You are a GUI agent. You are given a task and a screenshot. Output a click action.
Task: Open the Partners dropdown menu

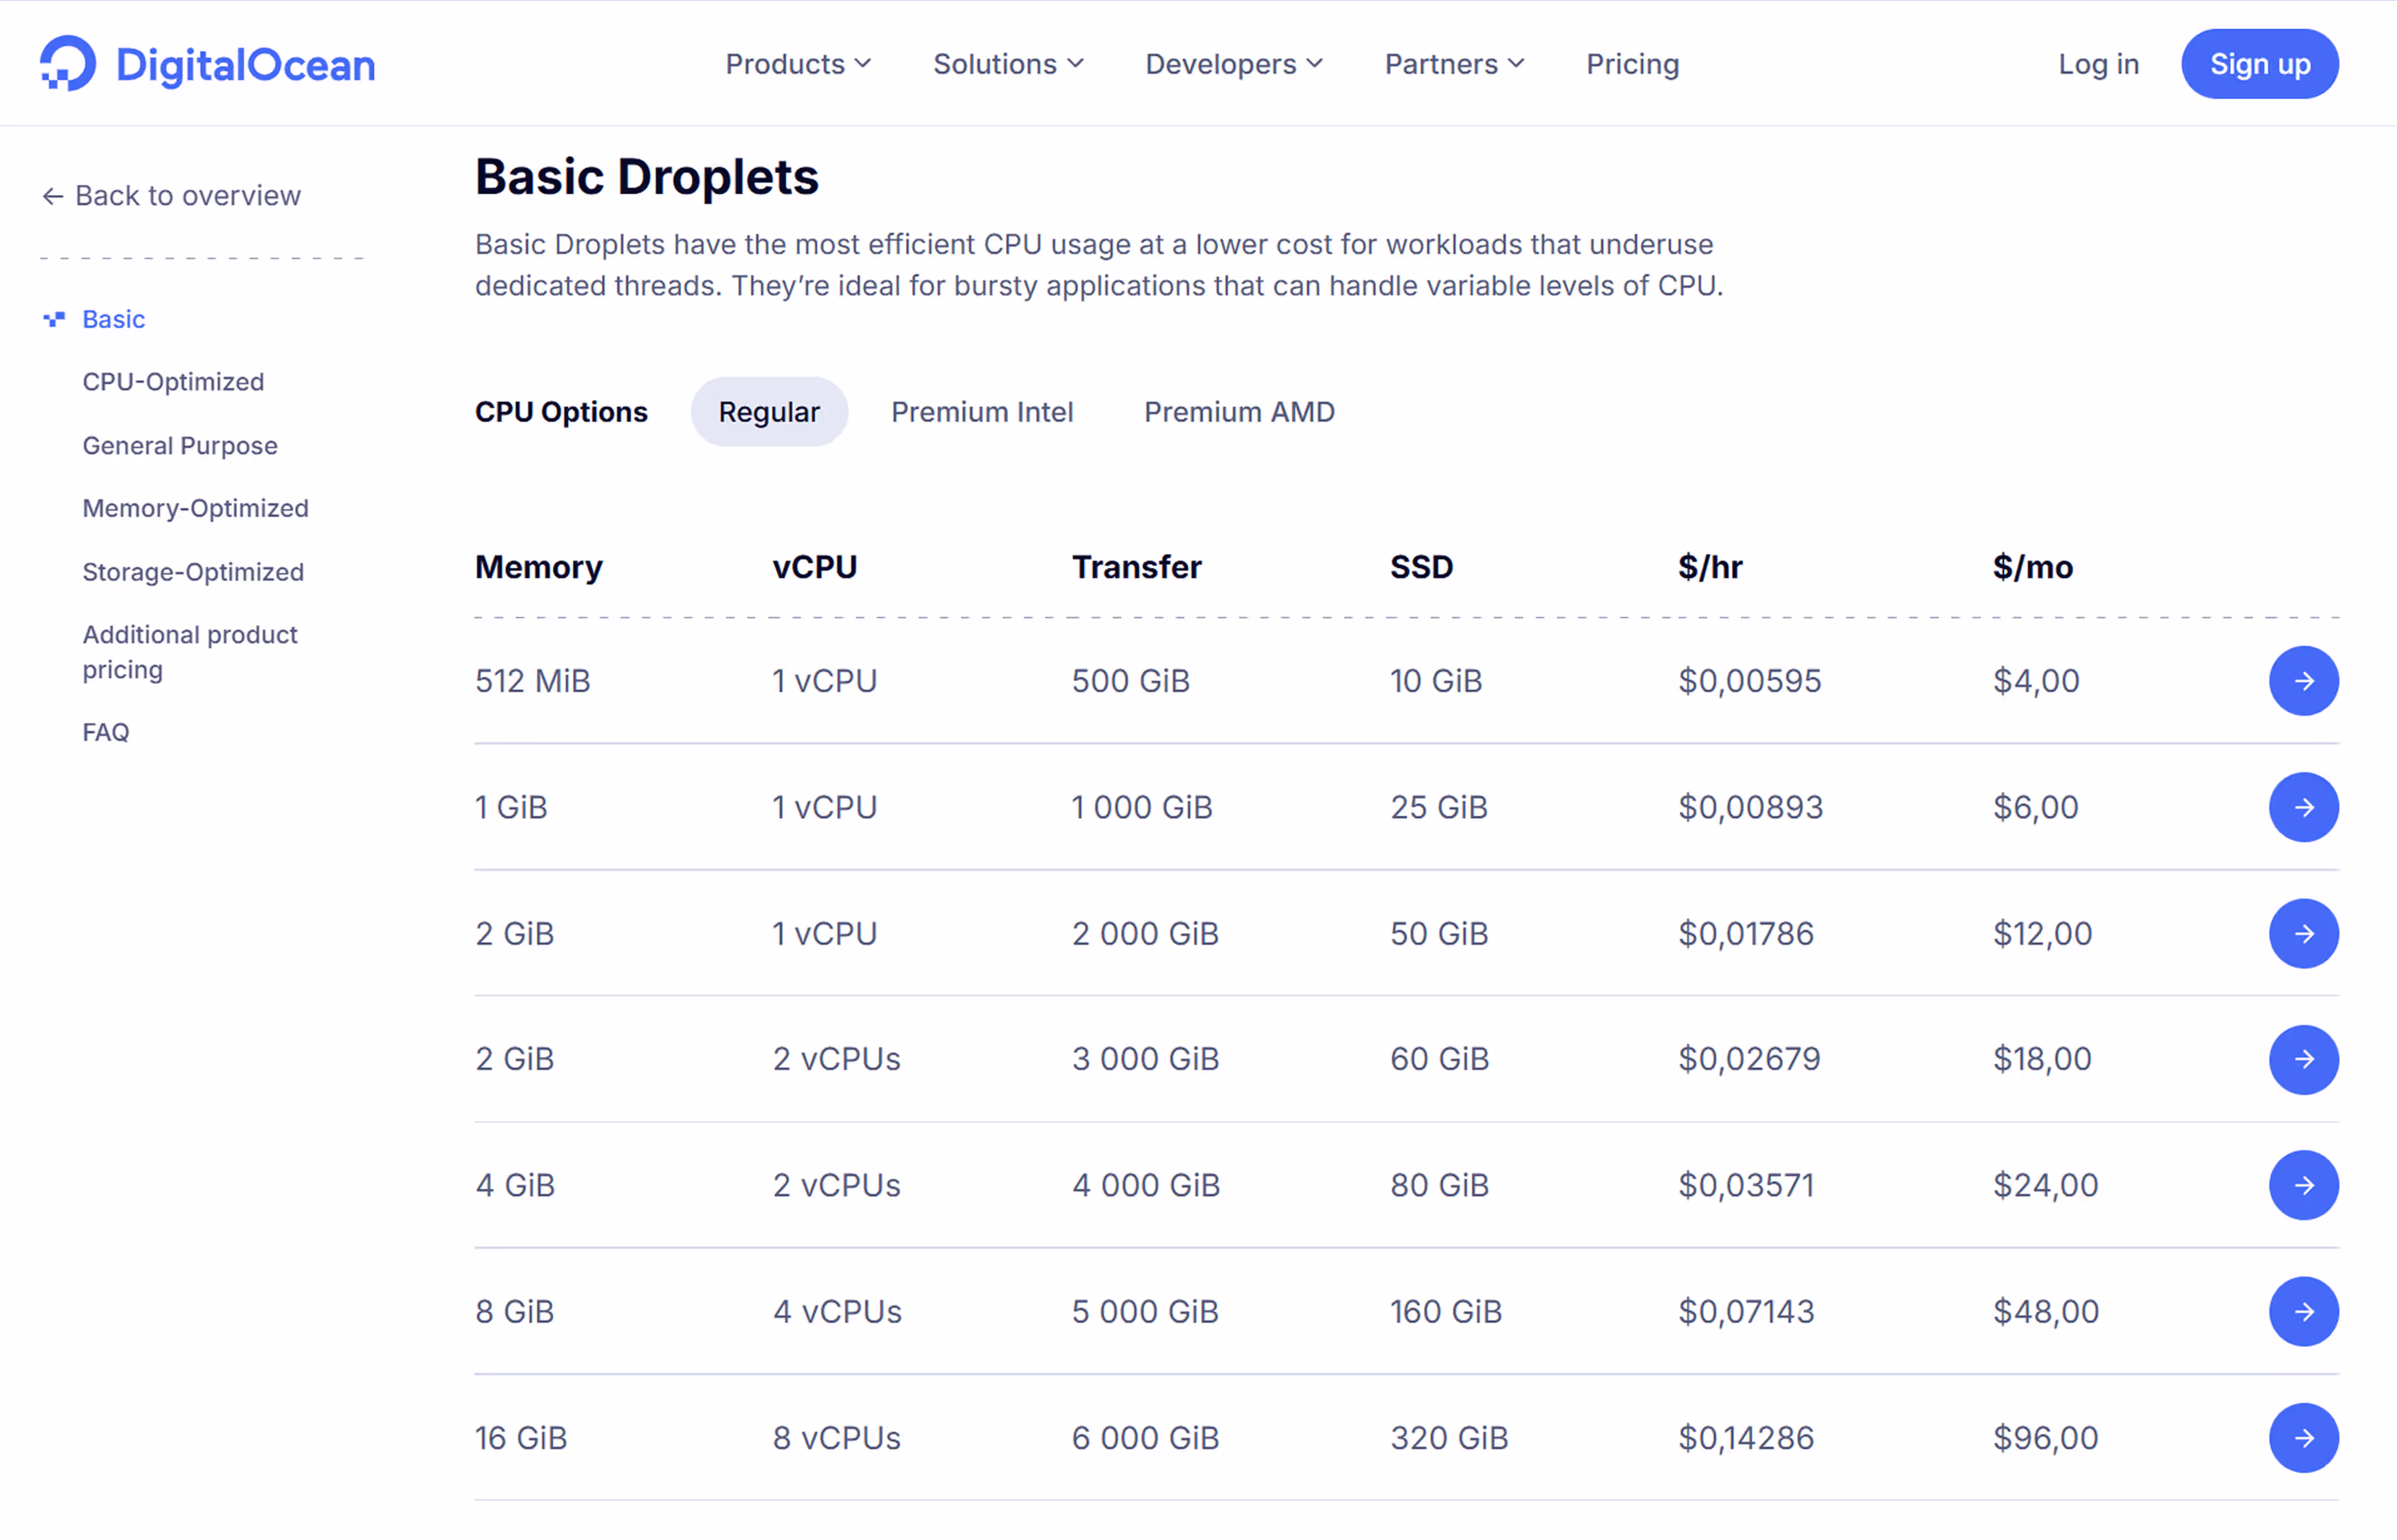[x=1453, y=64]
